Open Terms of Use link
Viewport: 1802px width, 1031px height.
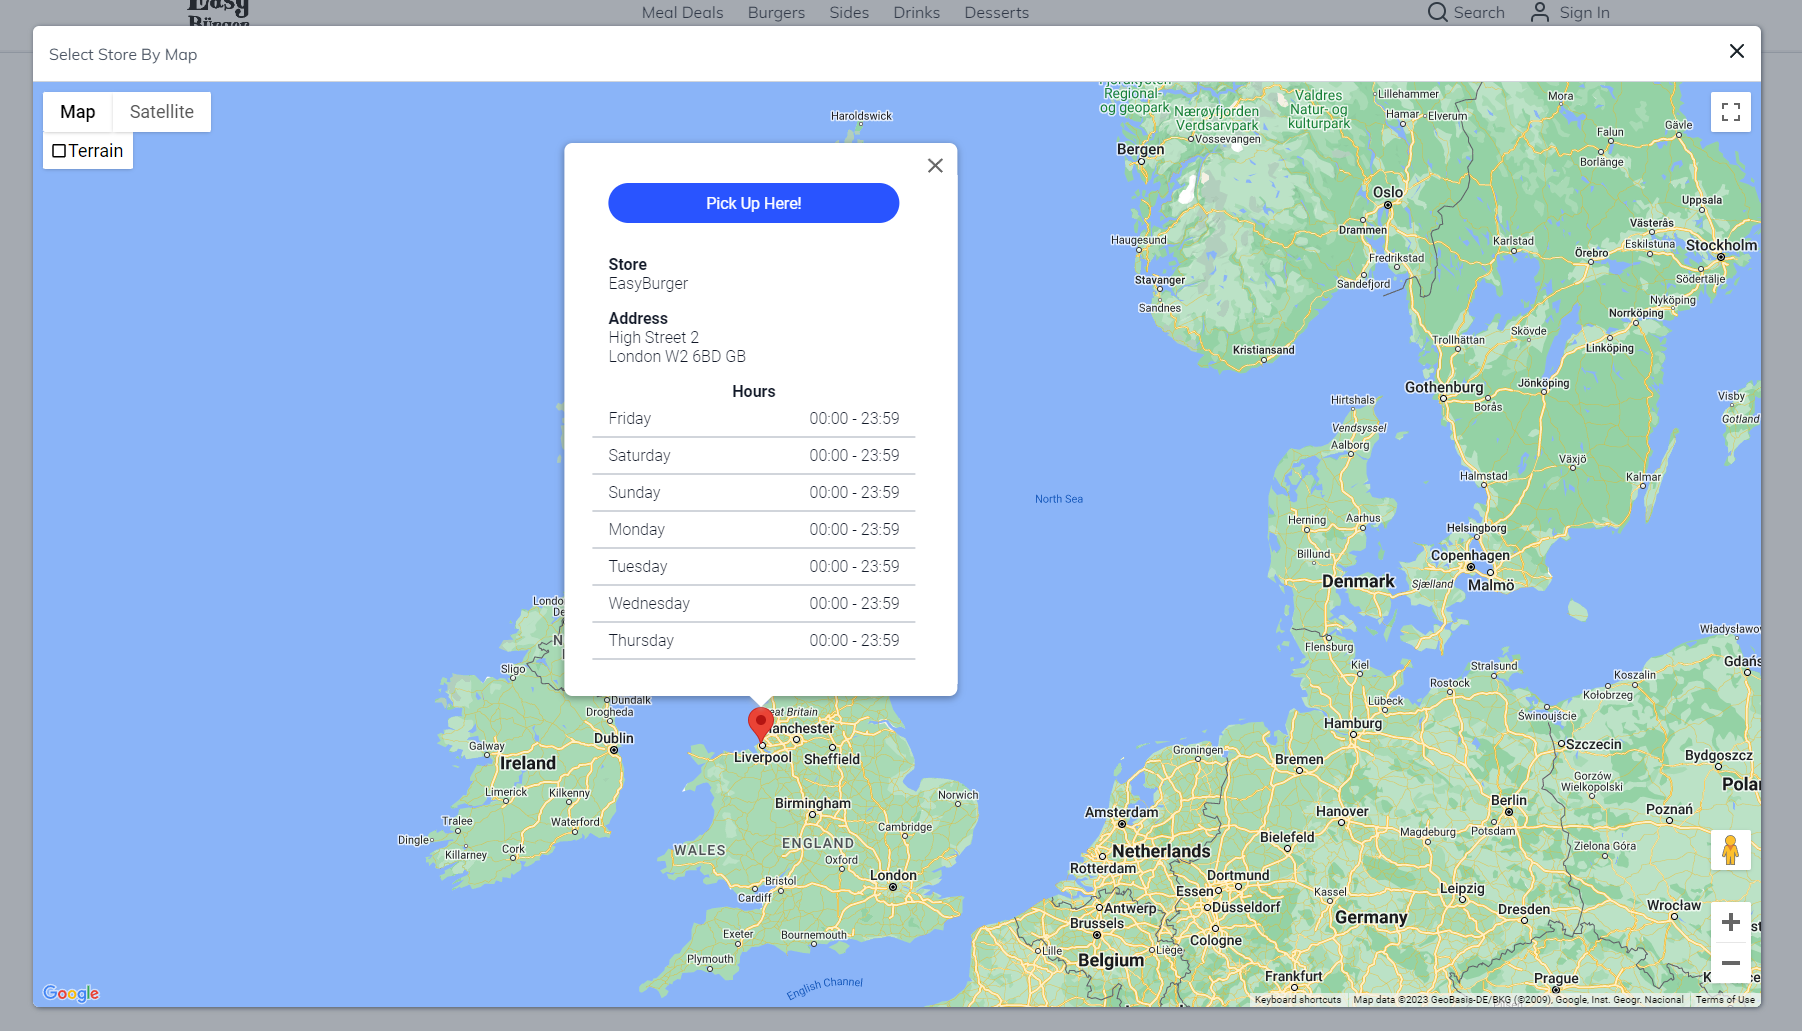1724,1000
